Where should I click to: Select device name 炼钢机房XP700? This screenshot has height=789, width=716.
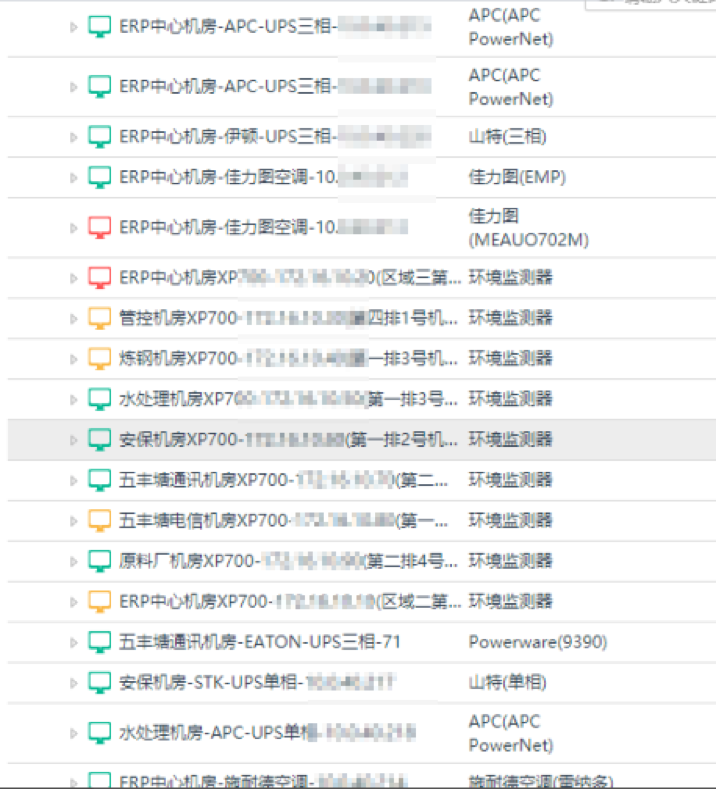click(x=288, y=358)
